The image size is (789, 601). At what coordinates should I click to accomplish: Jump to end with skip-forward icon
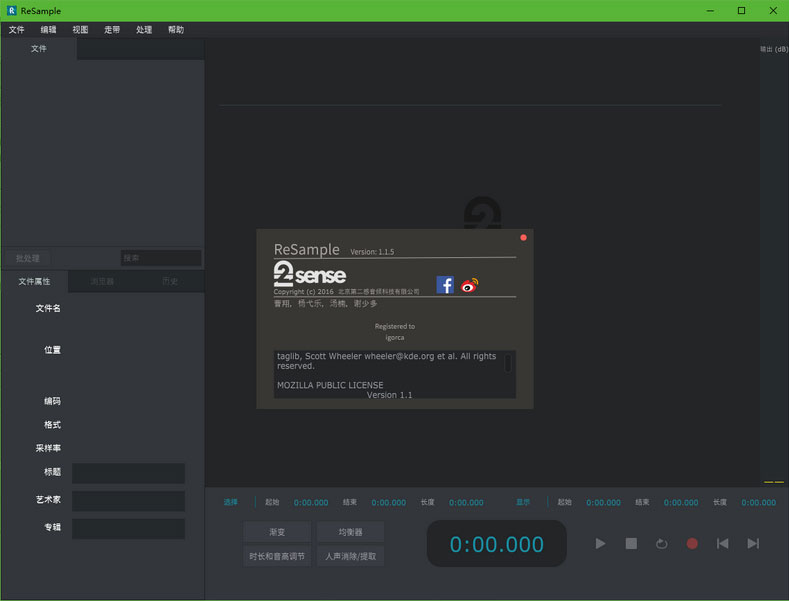753,544
